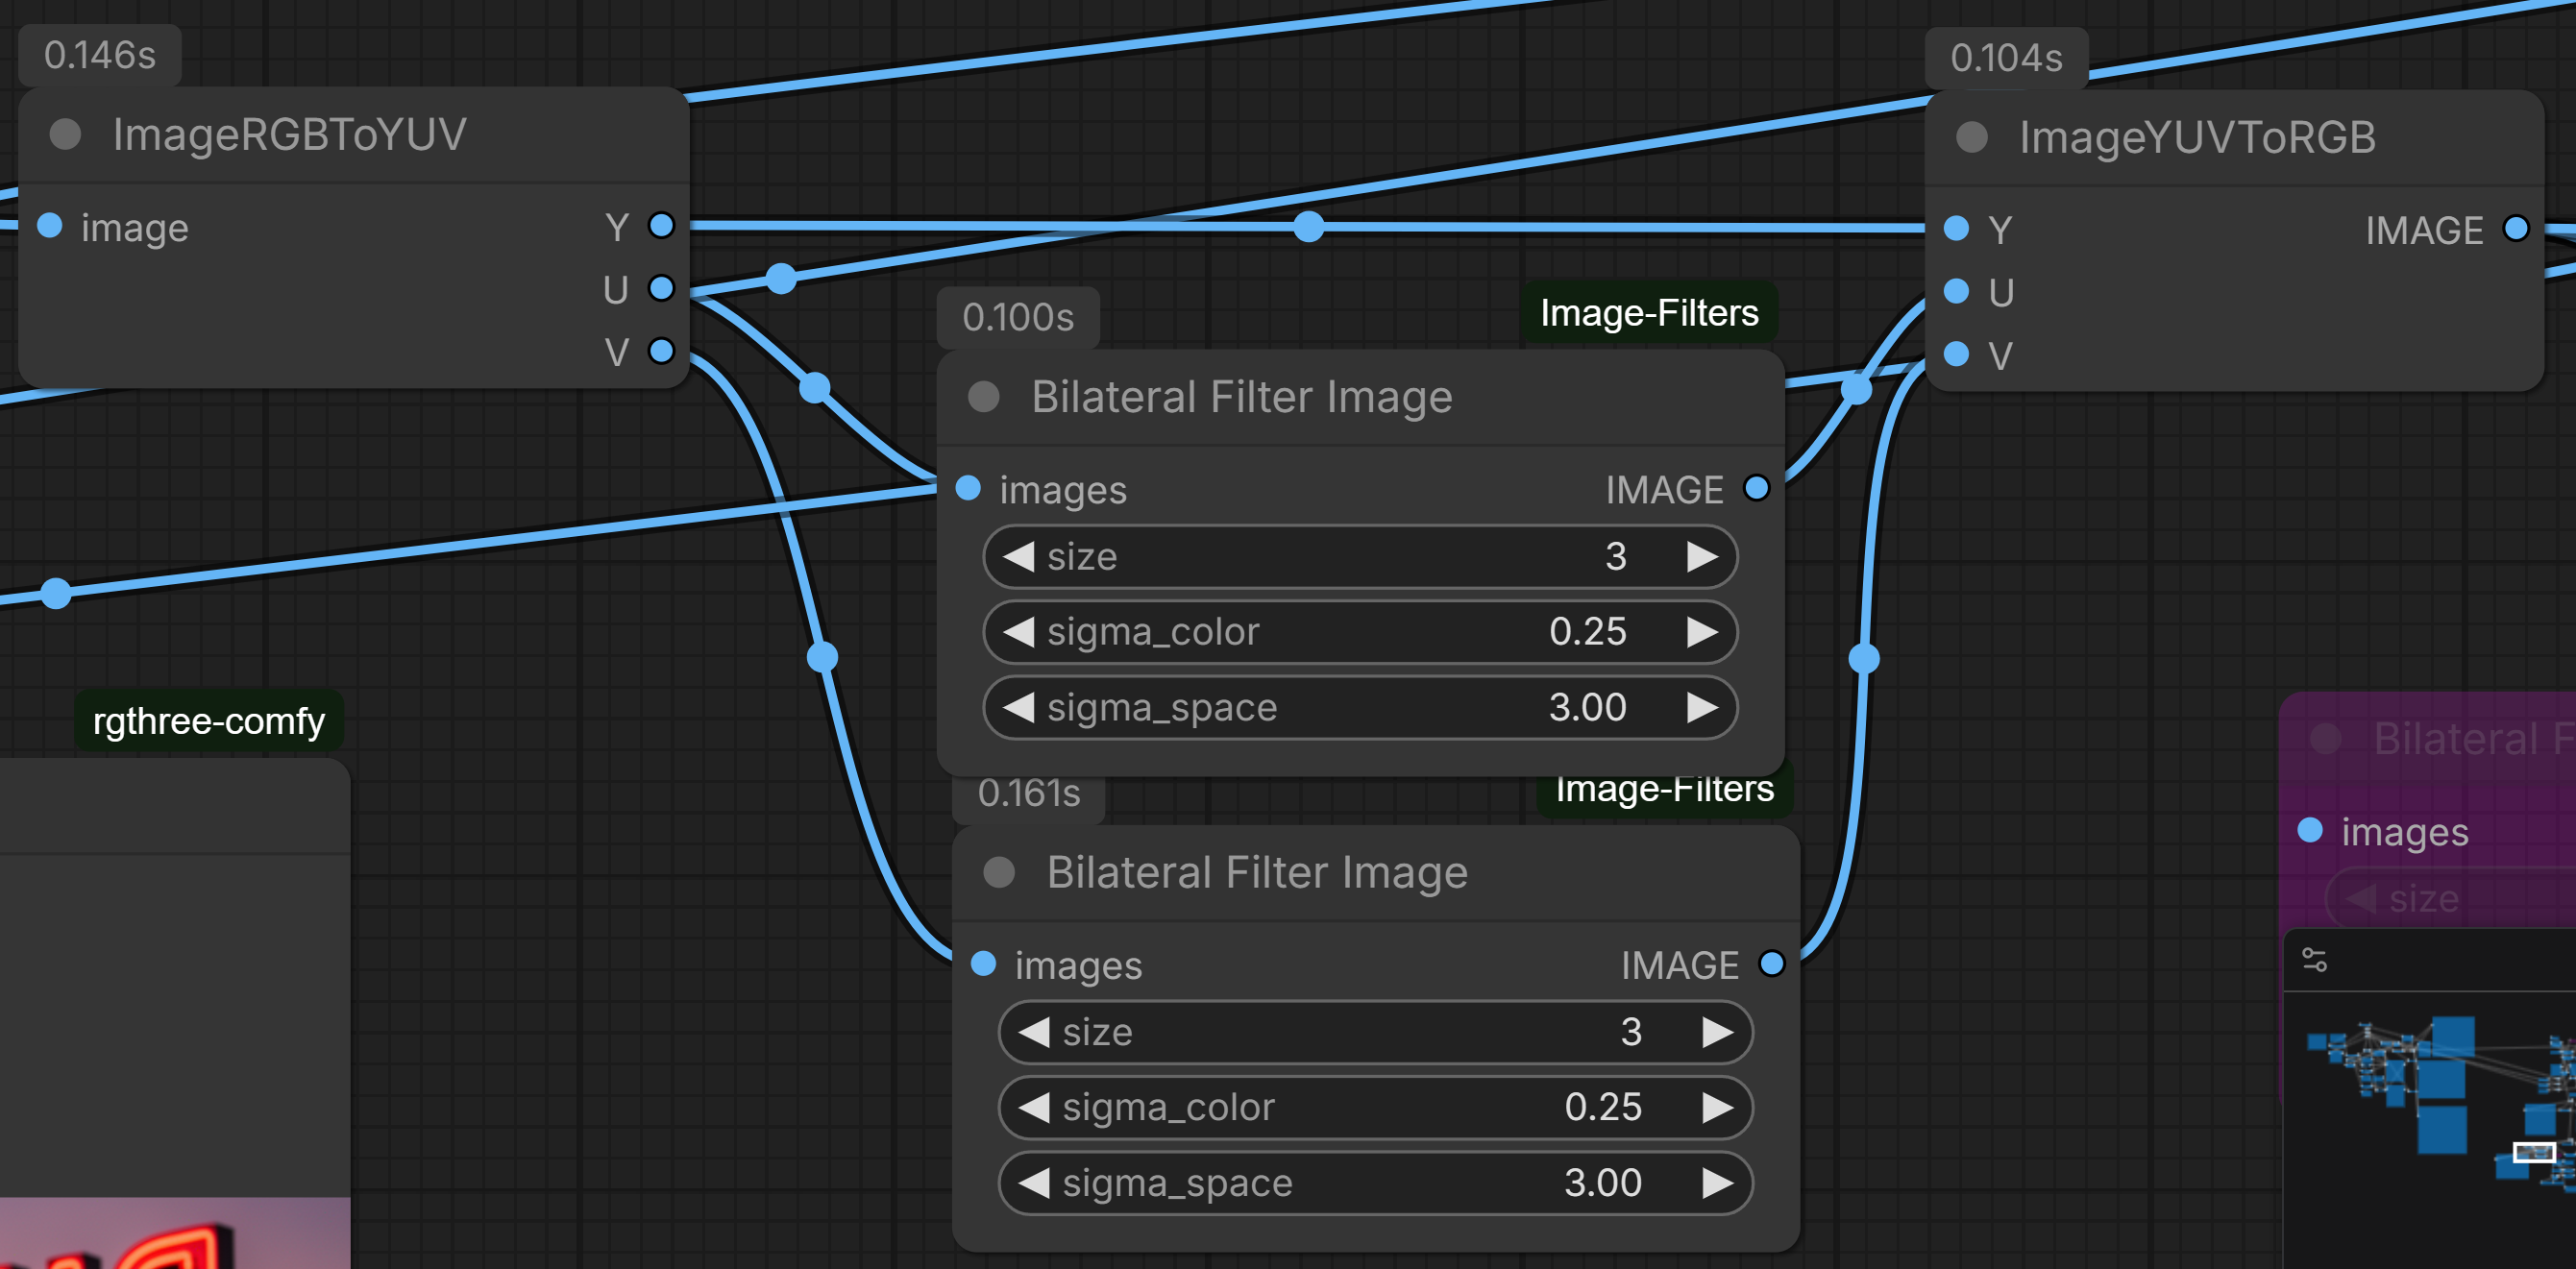Click images input port on the pink Bilateral node
This screenshot has width=2576, height=1269.
[2310, 830]
